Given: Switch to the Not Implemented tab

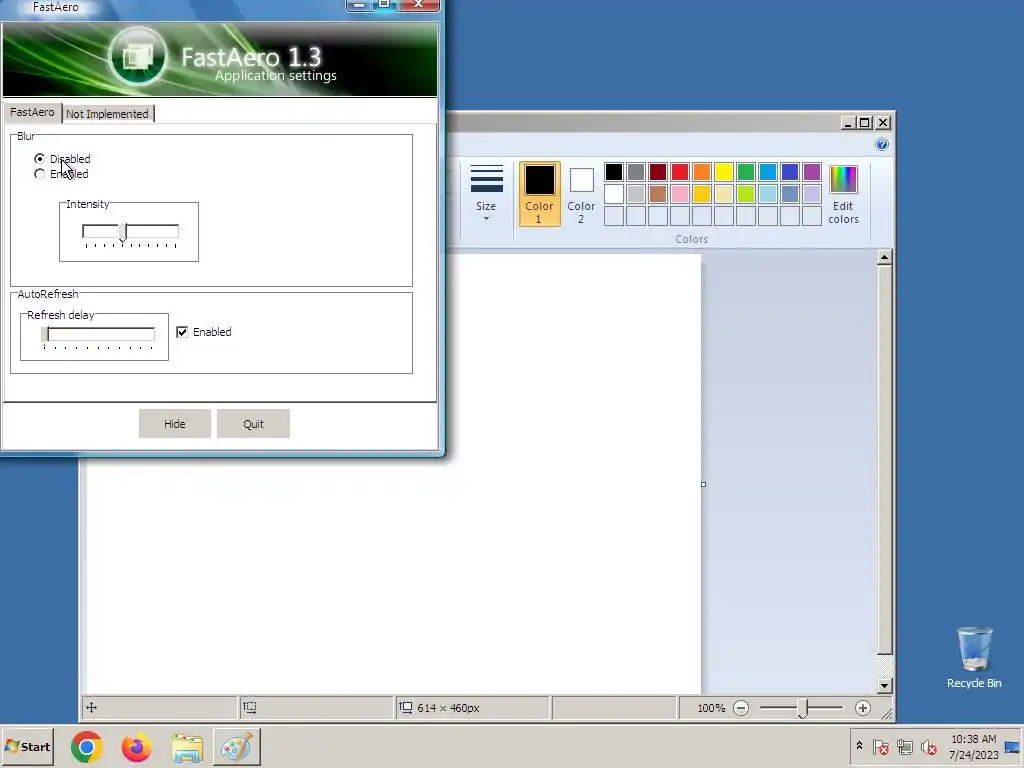Looking at the screenshot, I should [108, 114].
